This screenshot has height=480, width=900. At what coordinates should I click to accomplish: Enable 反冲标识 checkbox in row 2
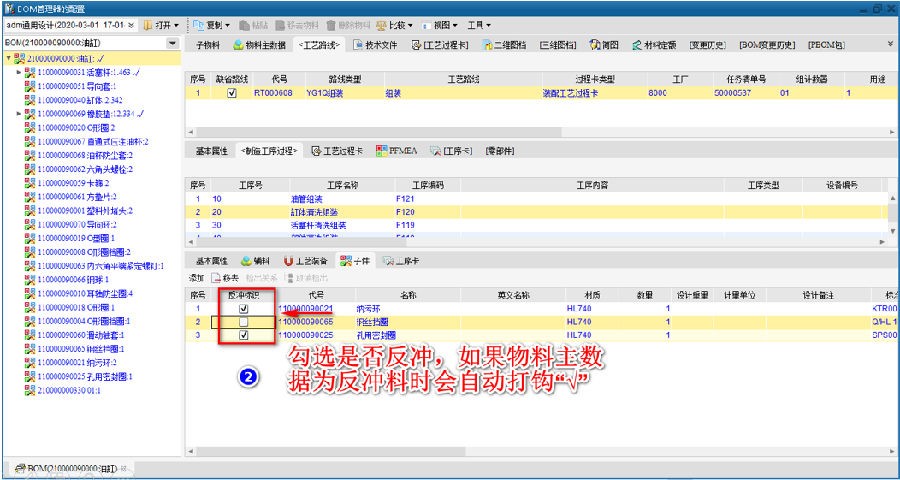(244, 322)
